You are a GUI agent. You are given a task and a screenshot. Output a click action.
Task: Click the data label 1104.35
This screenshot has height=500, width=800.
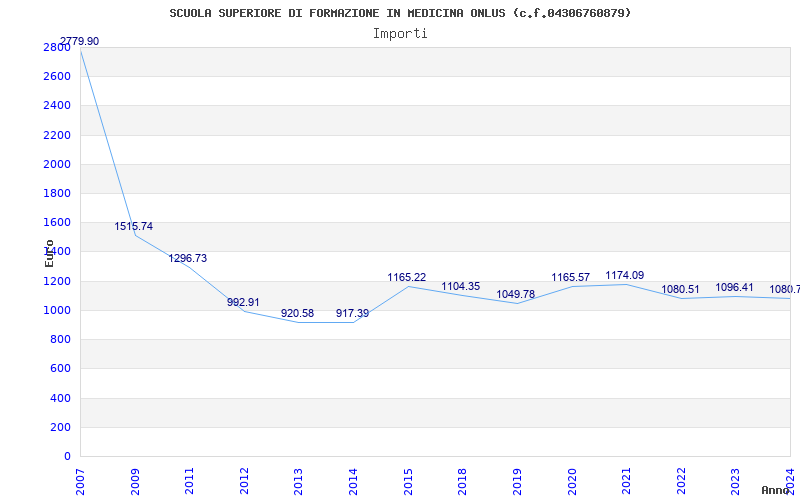tap(461, 286)
